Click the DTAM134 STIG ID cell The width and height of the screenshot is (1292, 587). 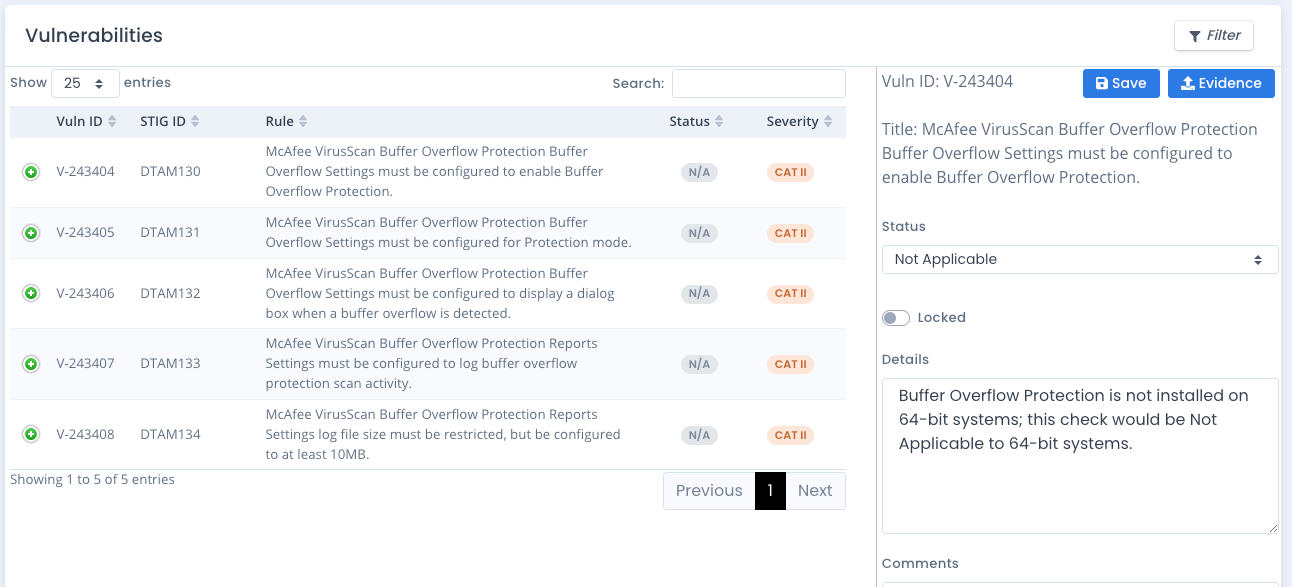[x=170, y=435]
